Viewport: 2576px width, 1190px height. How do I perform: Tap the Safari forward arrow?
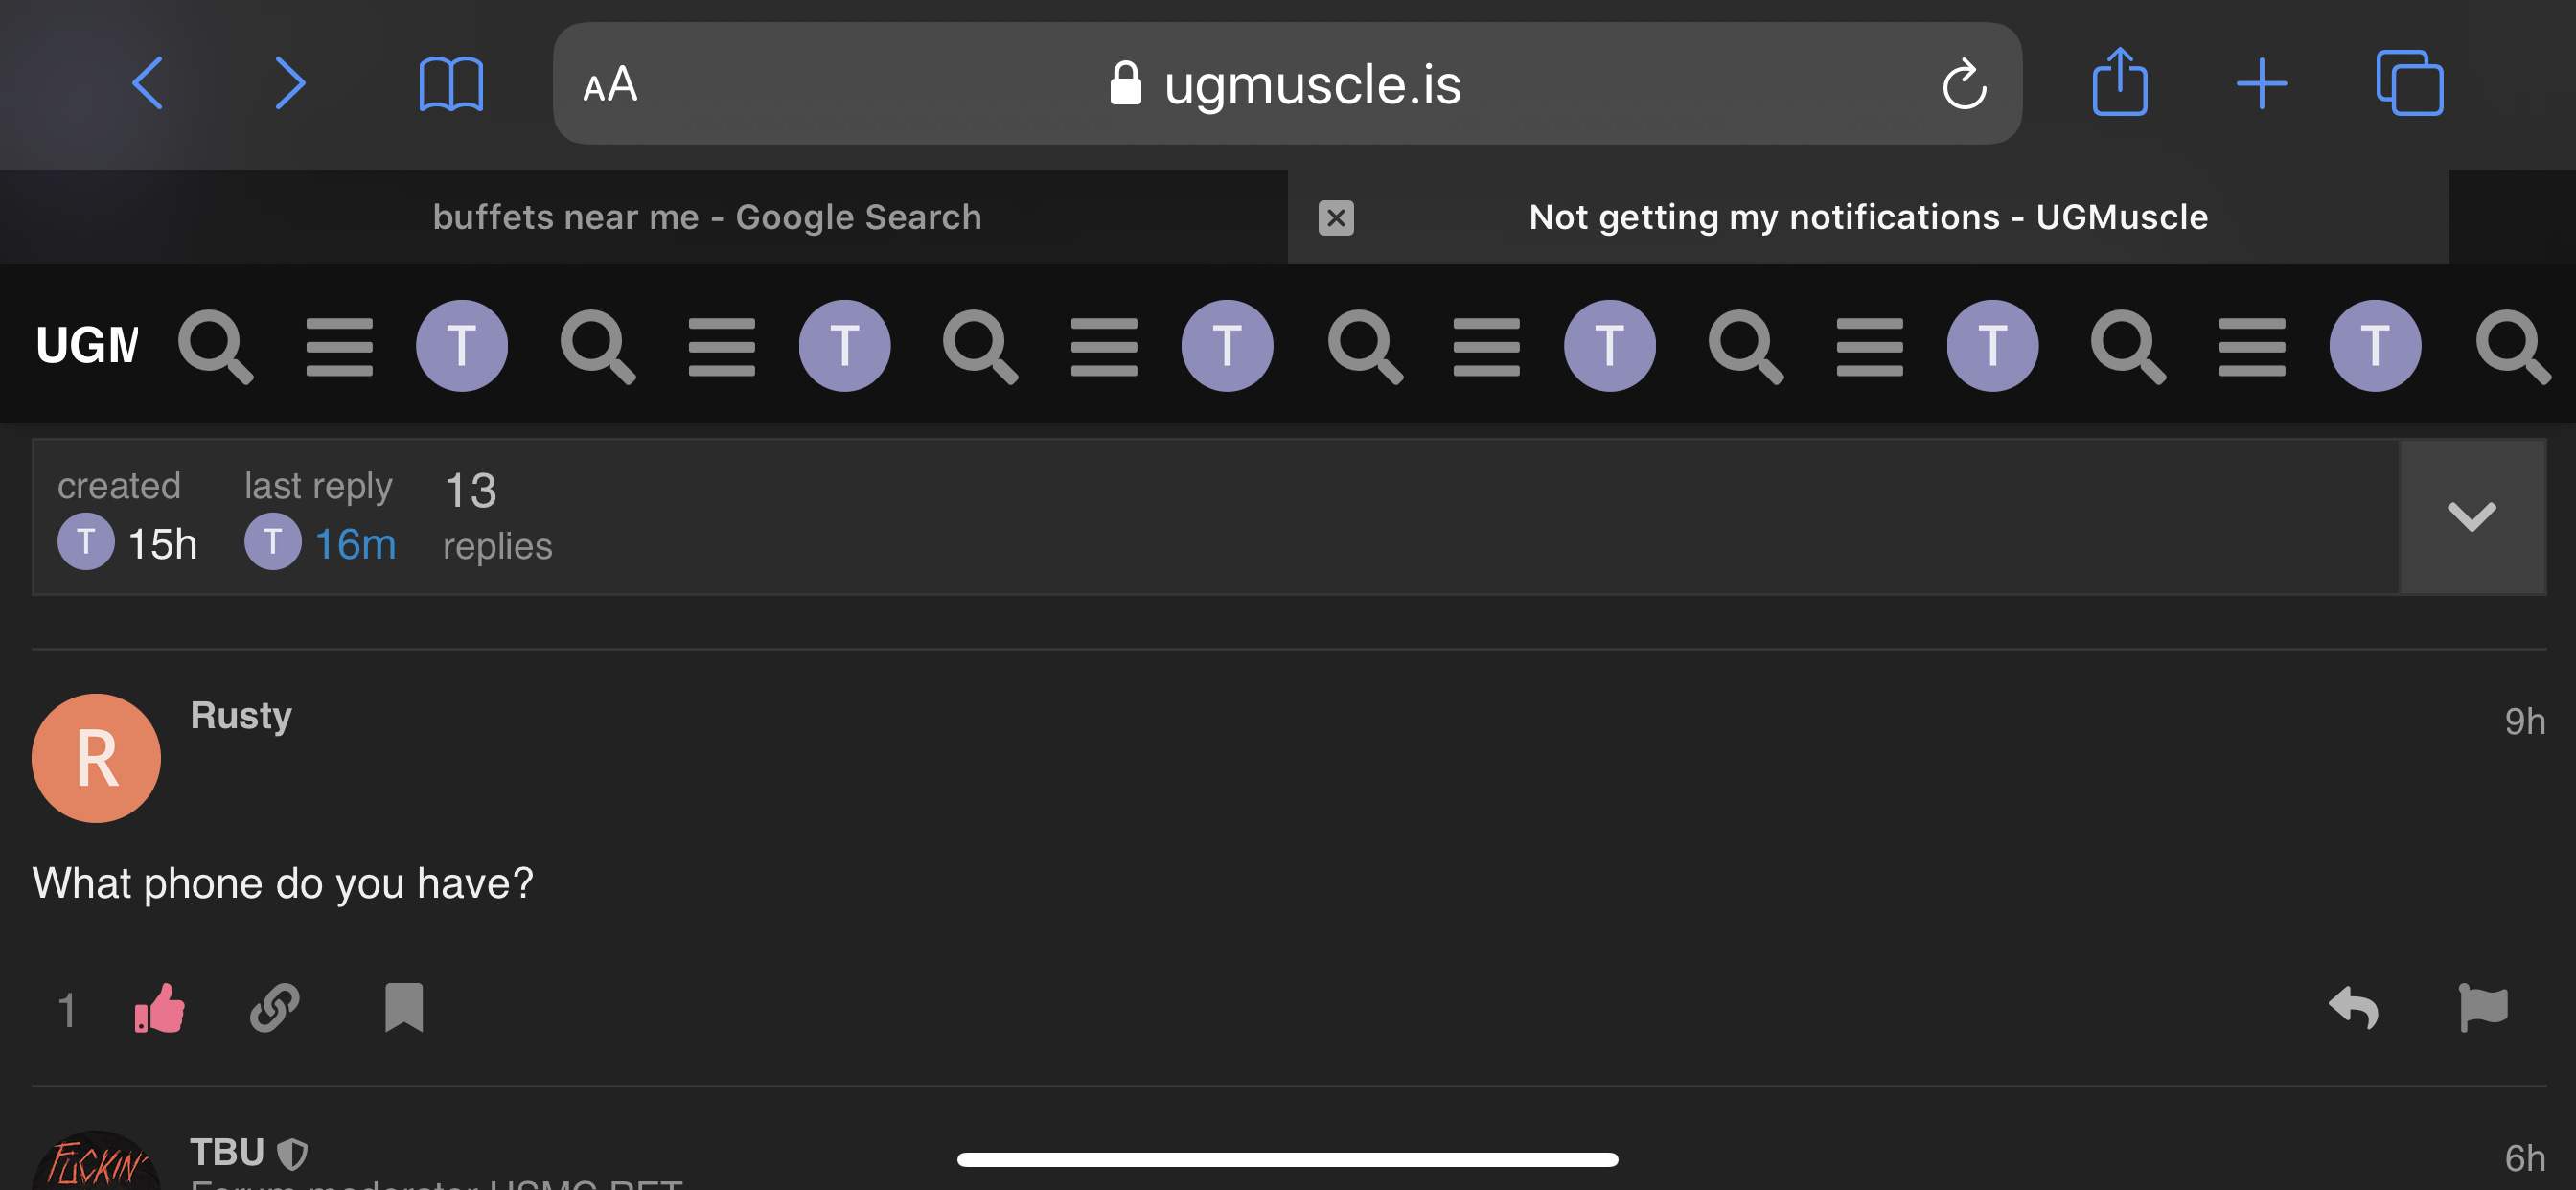tap(290, 83)
